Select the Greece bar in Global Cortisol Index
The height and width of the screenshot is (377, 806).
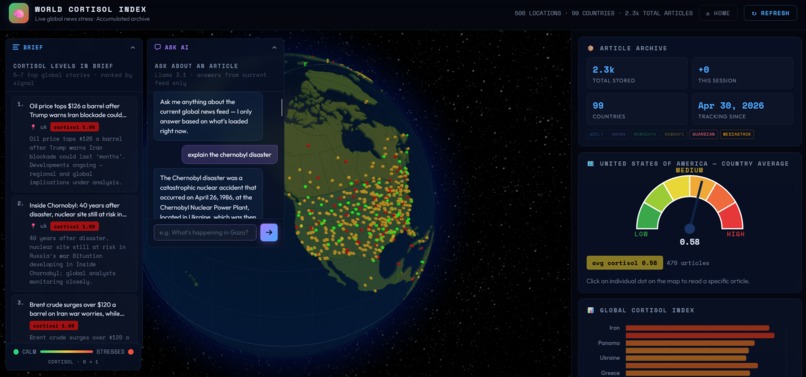pos(687,373)
